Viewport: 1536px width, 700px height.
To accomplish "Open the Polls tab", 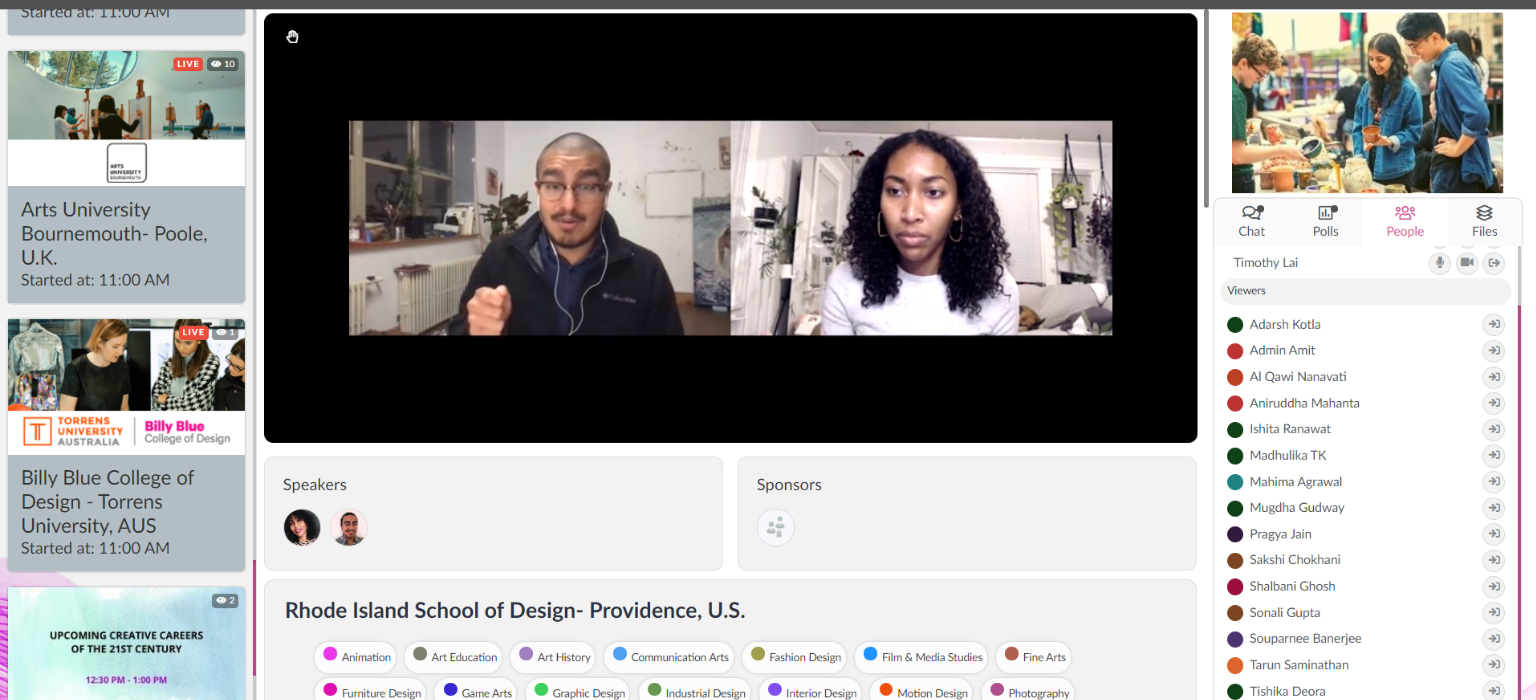I will (x=1326, y=221).
